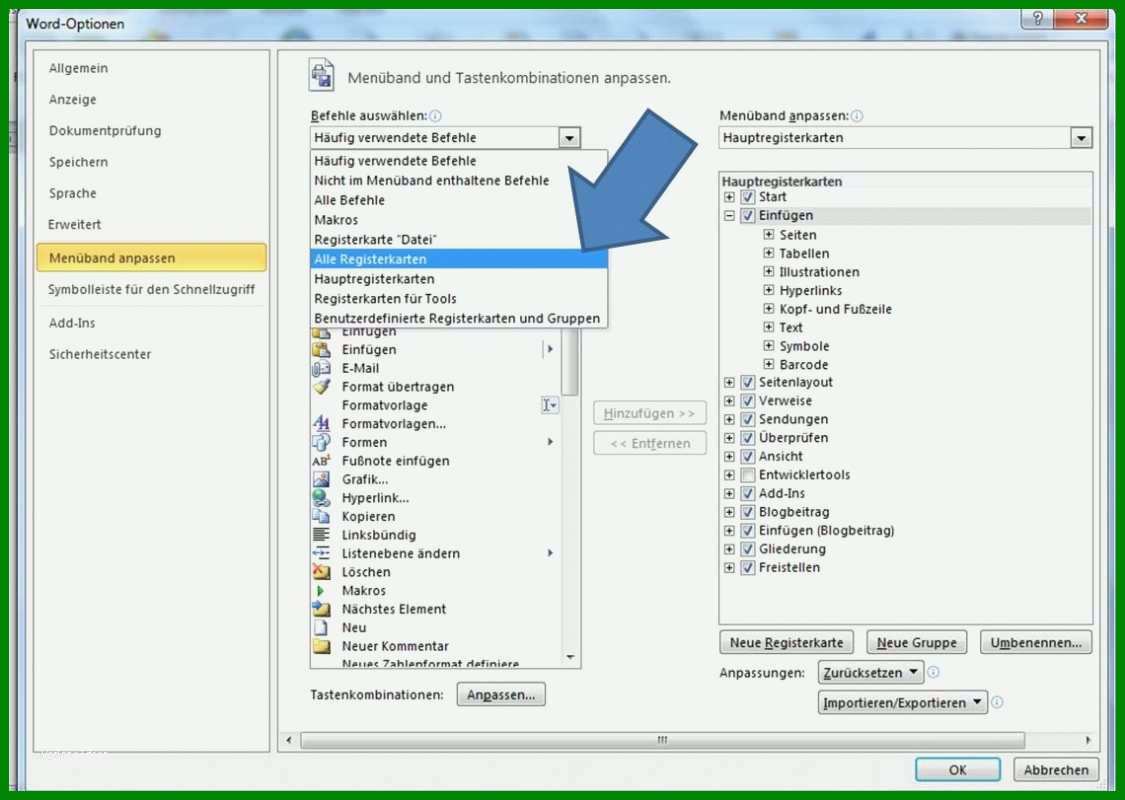Image resolution: width=1125 pixels, height=800 pixels.
Task: Toggle the Blogbeitrag checkbox
Action: click(x=748, y=512)
